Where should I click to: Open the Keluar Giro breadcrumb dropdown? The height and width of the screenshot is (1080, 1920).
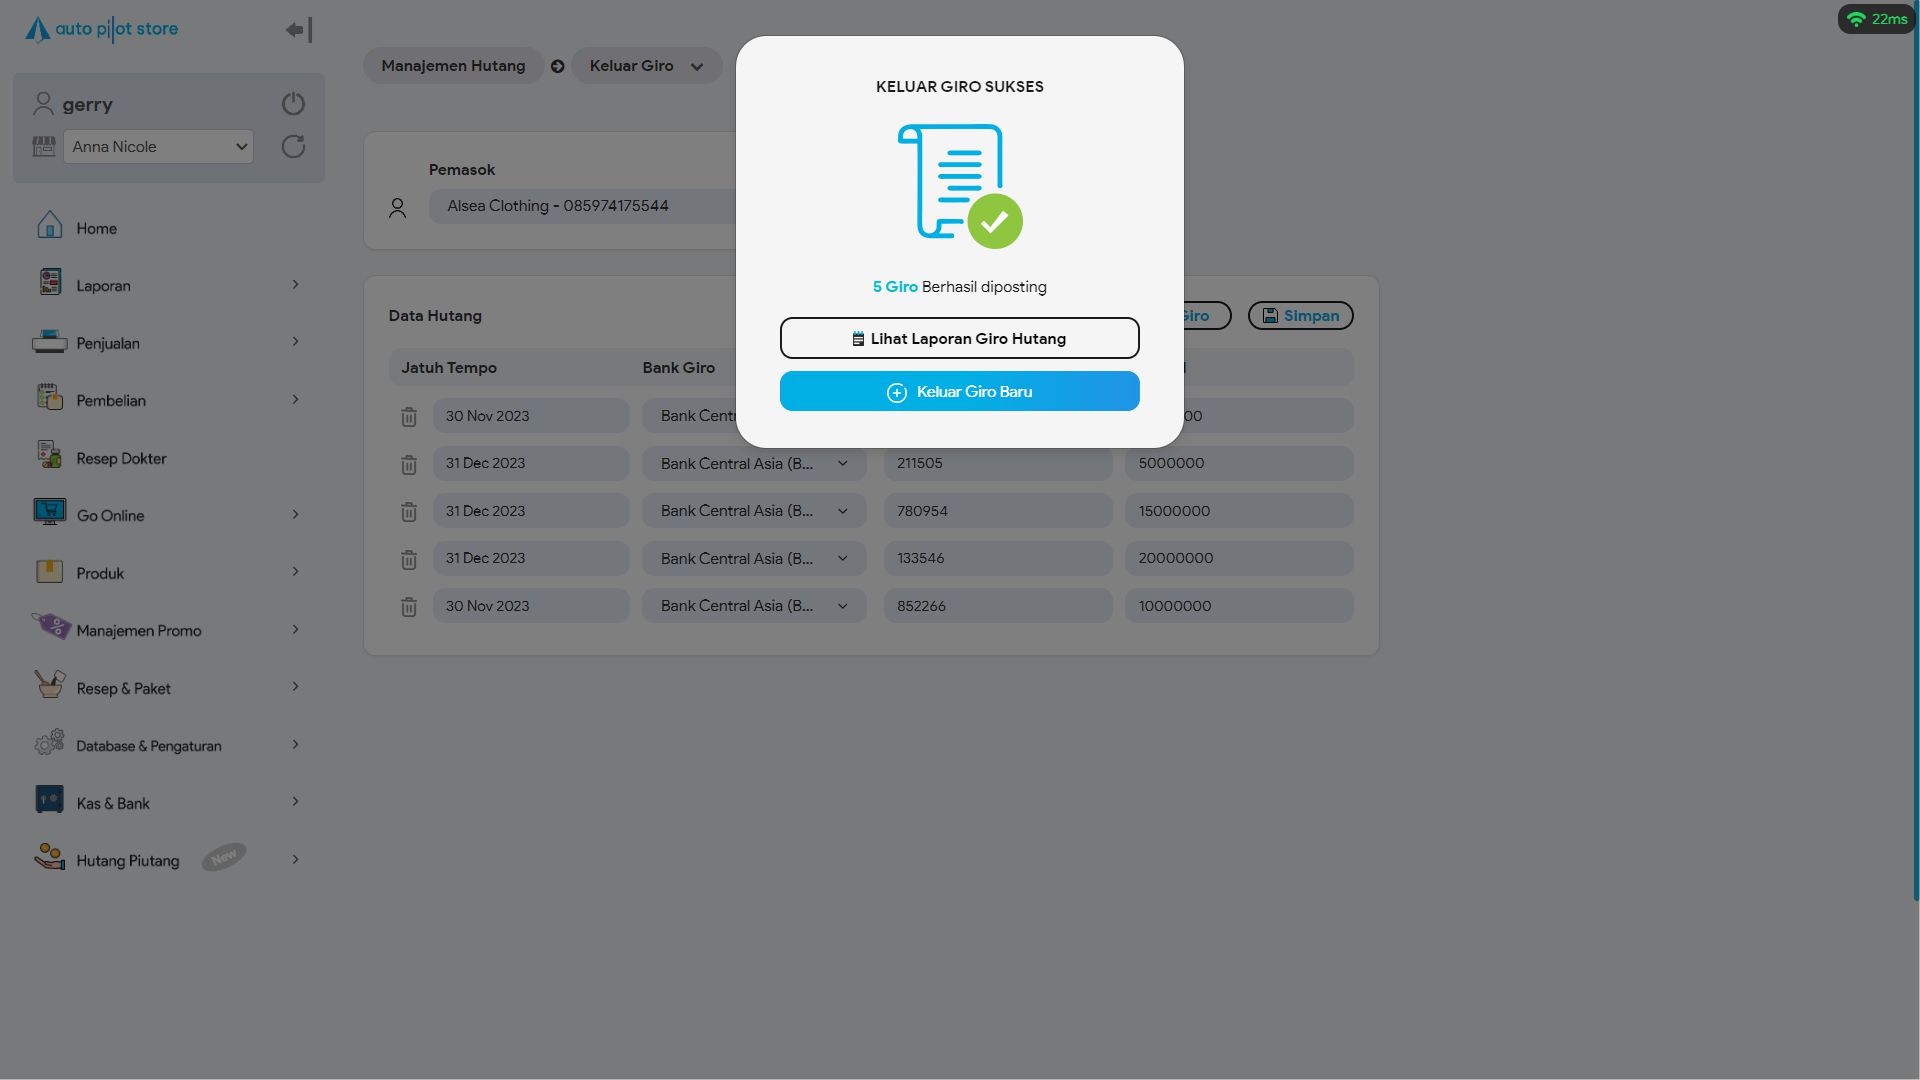646,66
